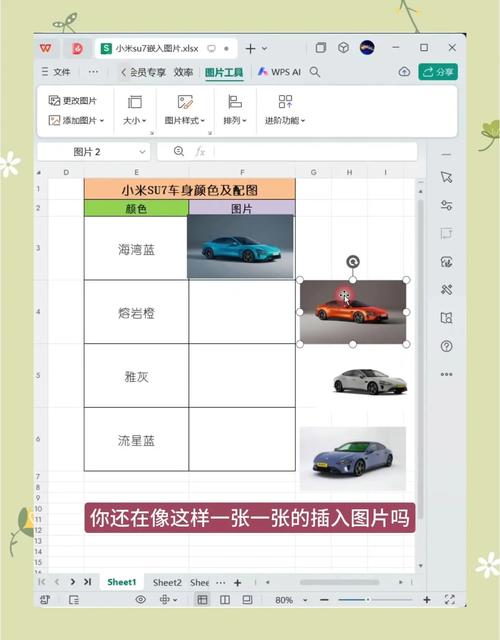This screenshot has width=500, height=640.
Task: Select cell 熔岩橙
Action: (x=136, y=312)
